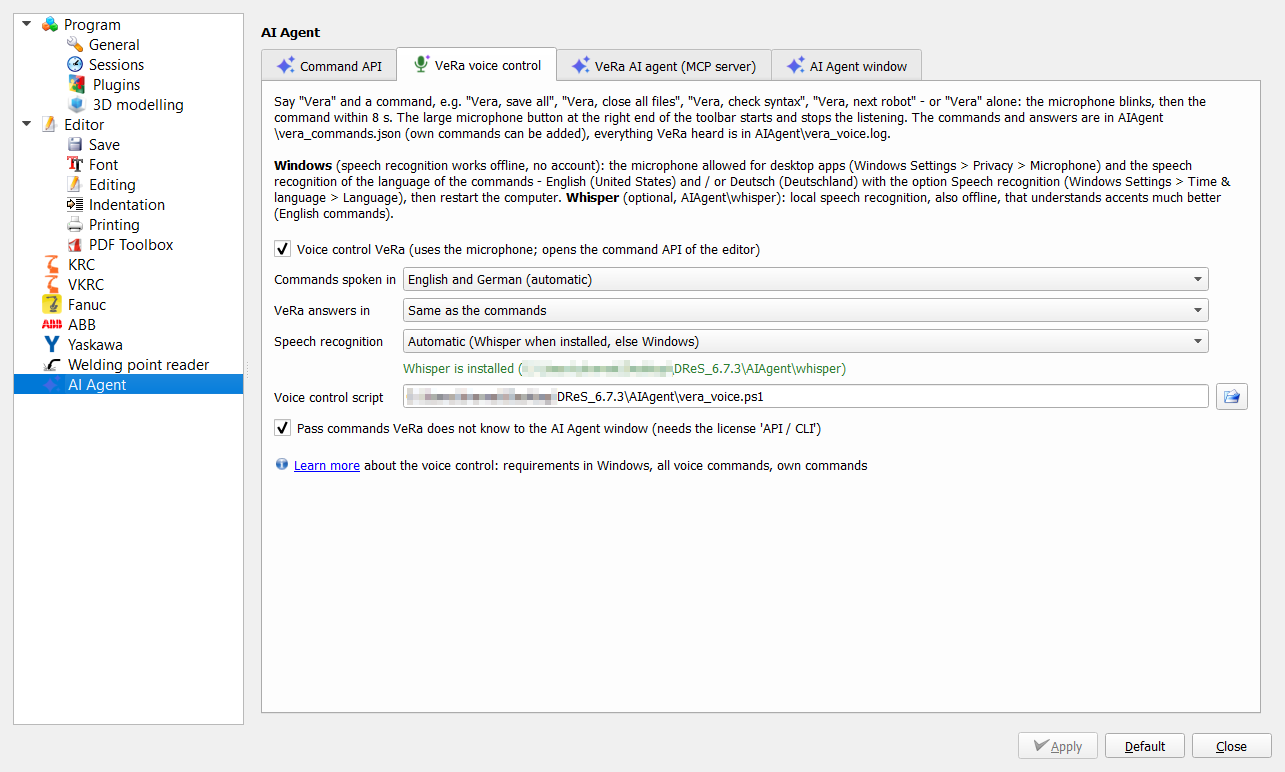This screenshot has width=1285, height=772.
Task: Select the ABB logo icon
Action: click(52, 325)
